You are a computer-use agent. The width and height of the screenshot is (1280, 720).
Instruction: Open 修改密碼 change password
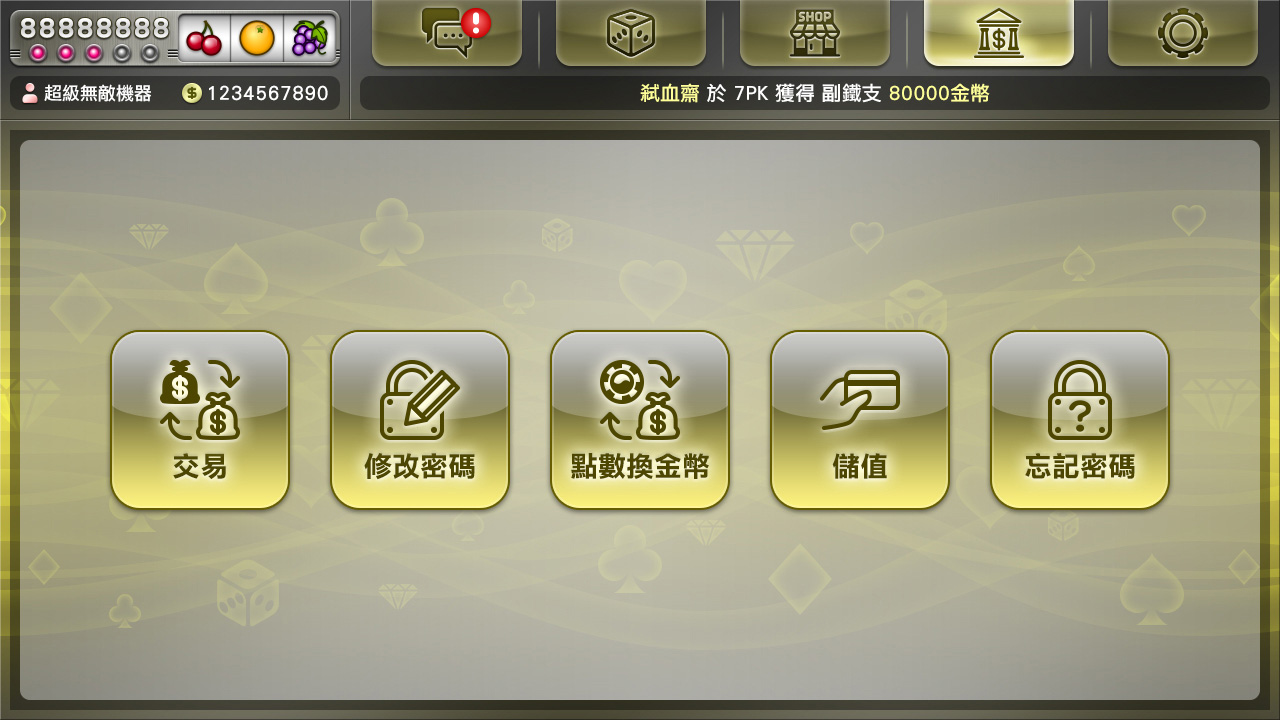[x=420, y=420]
